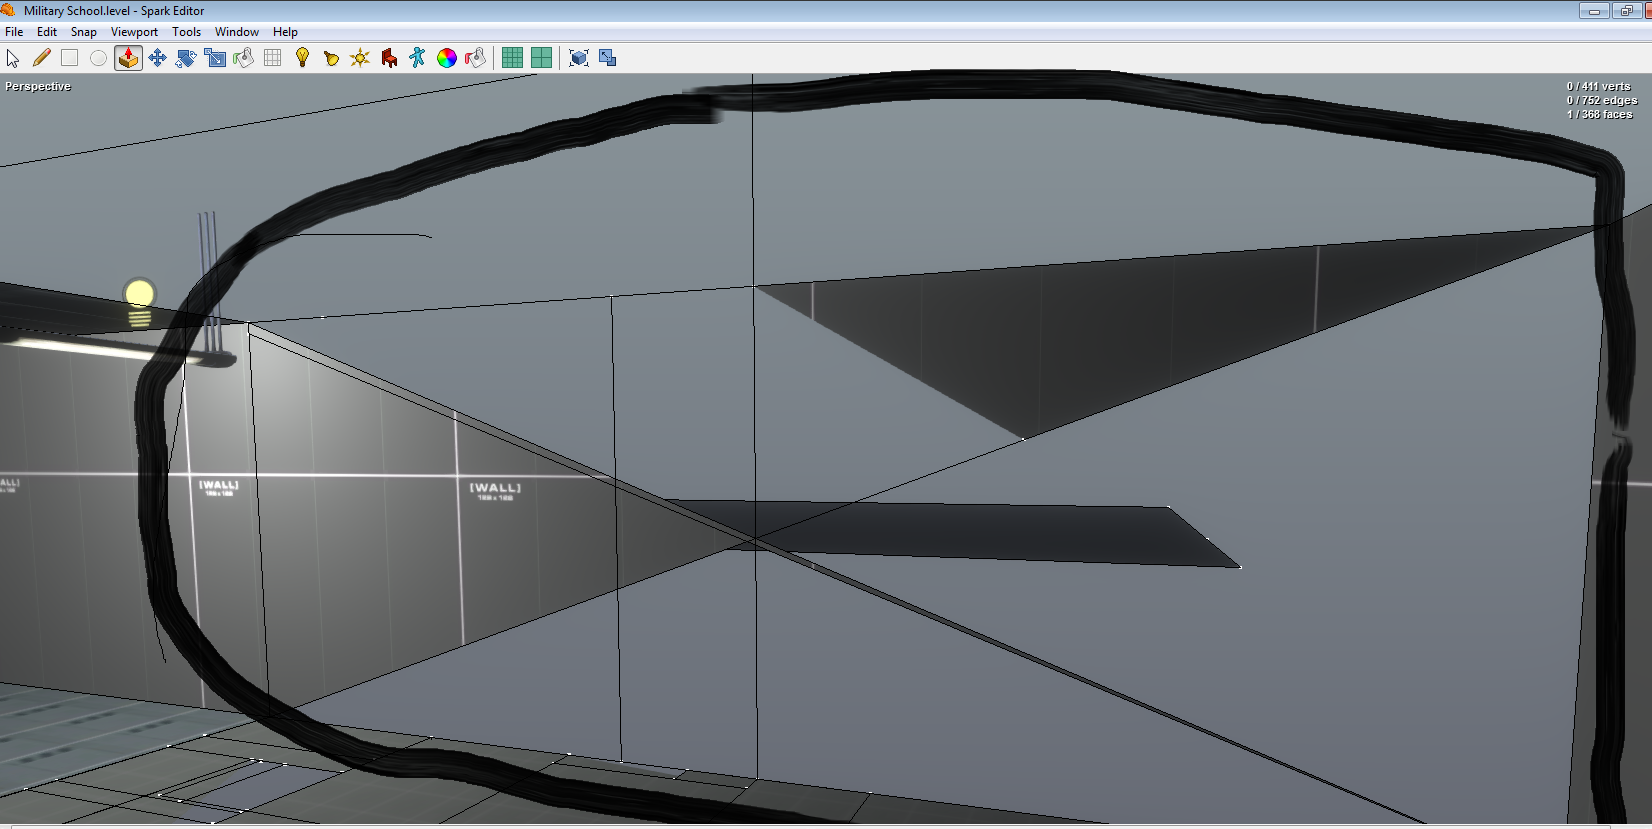
Task: Click the Perspective viewport label
Action: [x=38, y=86]
